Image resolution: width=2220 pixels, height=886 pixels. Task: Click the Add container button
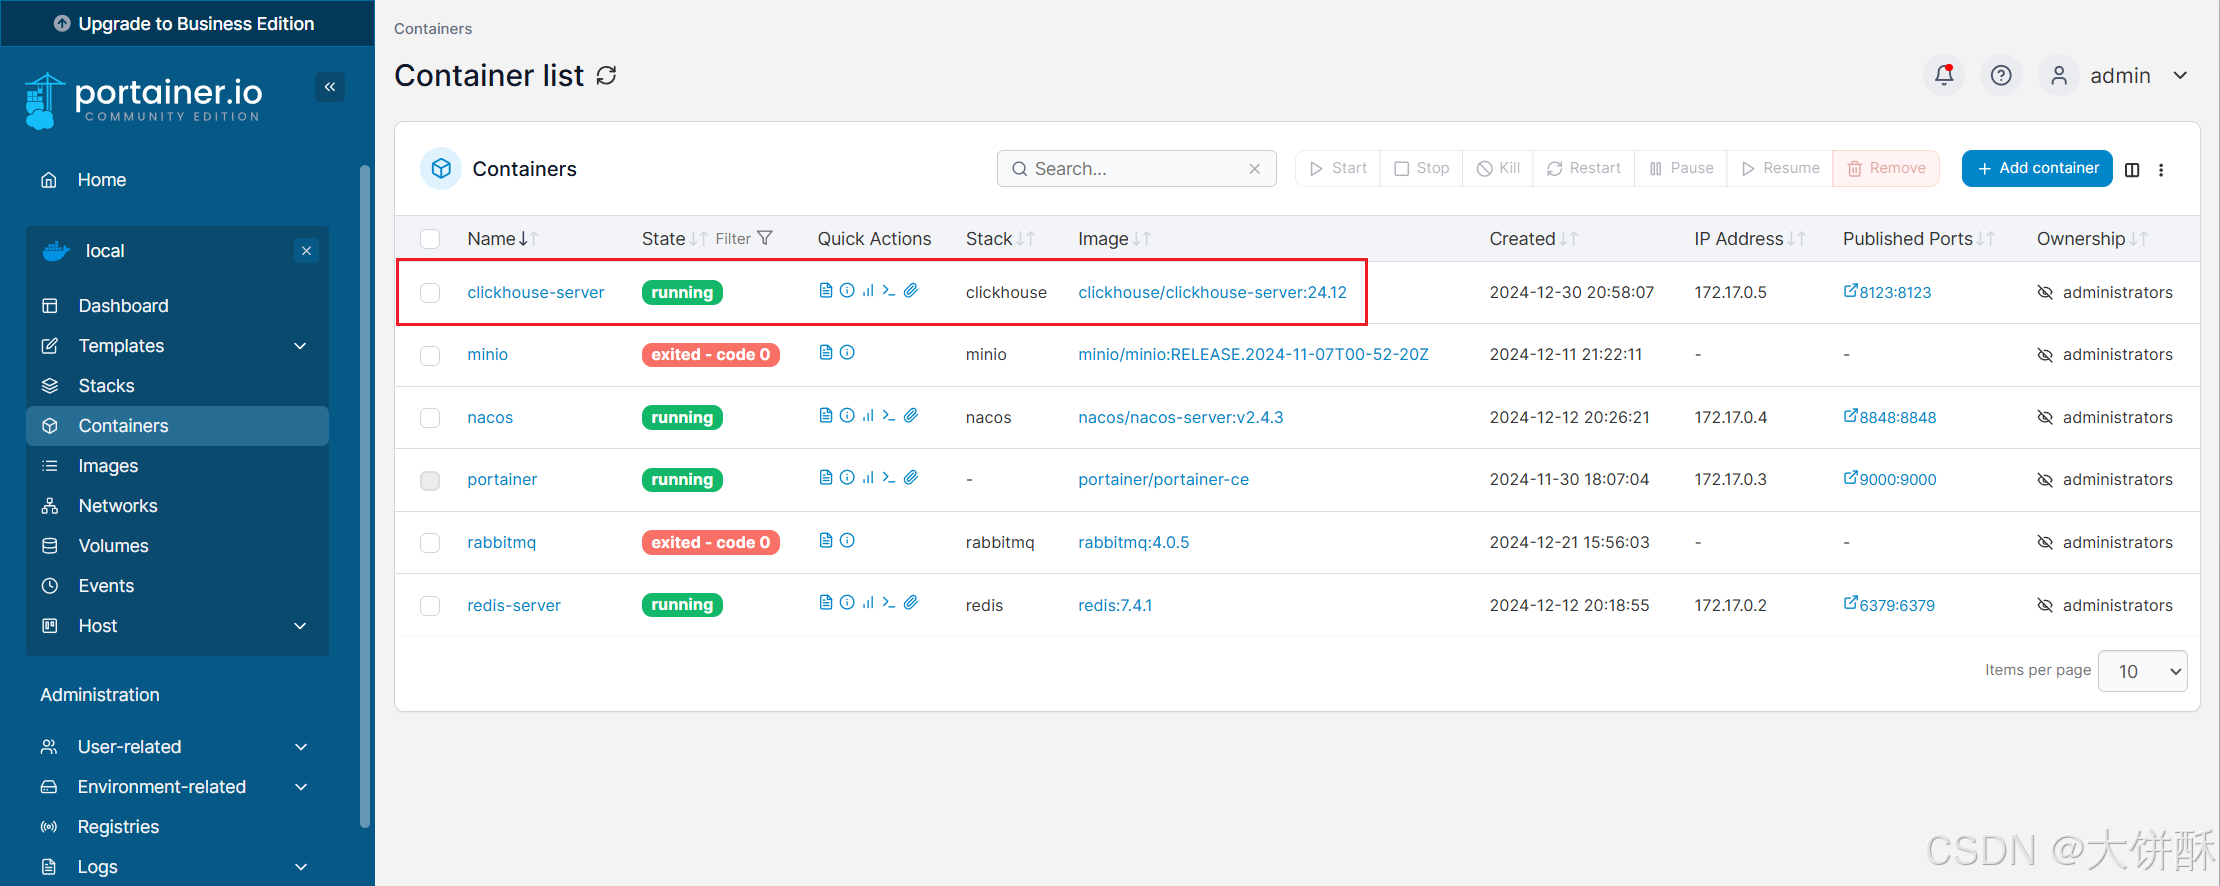coord(2037,168)
